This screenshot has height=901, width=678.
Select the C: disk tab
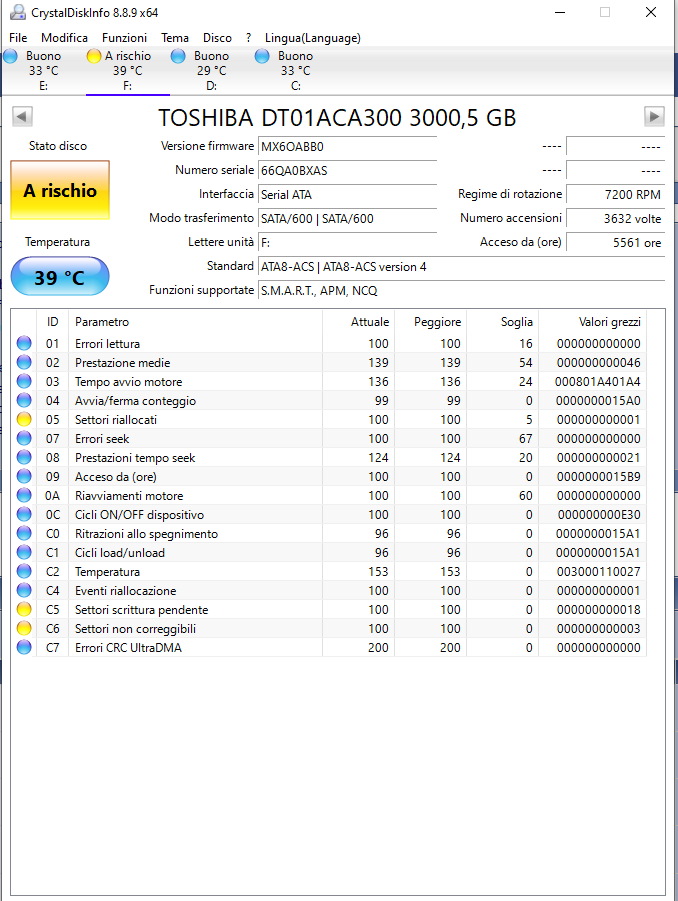tap(295, 71)
